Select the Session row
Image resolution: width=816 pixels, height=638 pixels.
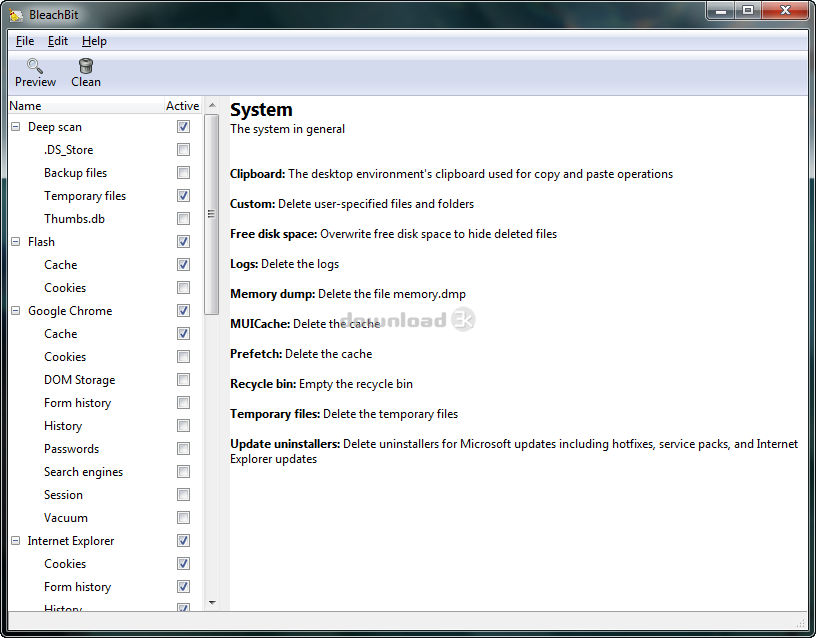pyautogui.click(x=106, y=495)
